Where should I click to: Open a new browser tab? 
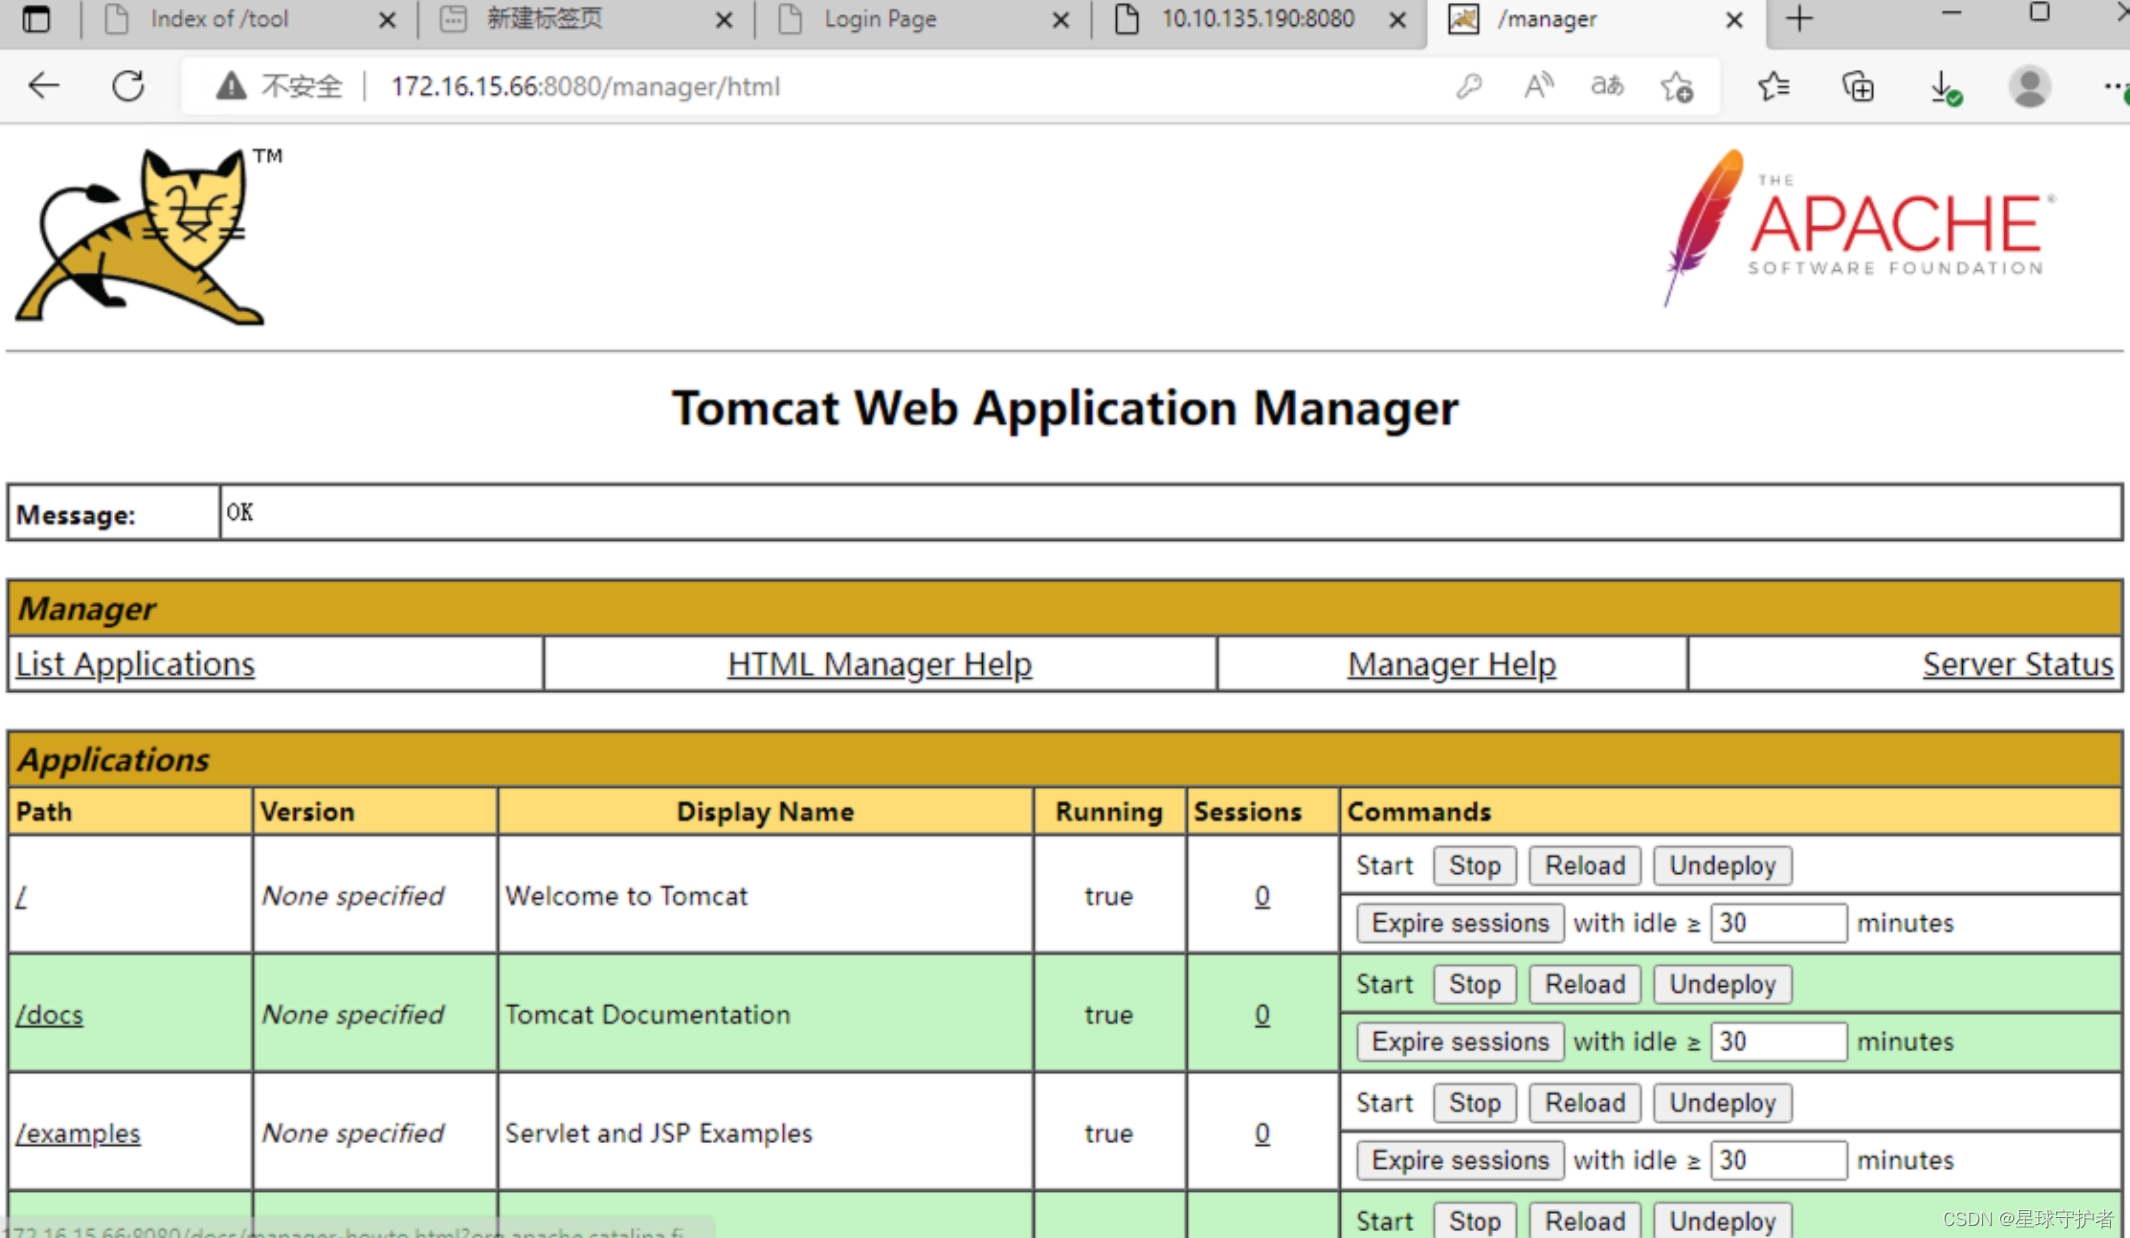[1799, 19]
